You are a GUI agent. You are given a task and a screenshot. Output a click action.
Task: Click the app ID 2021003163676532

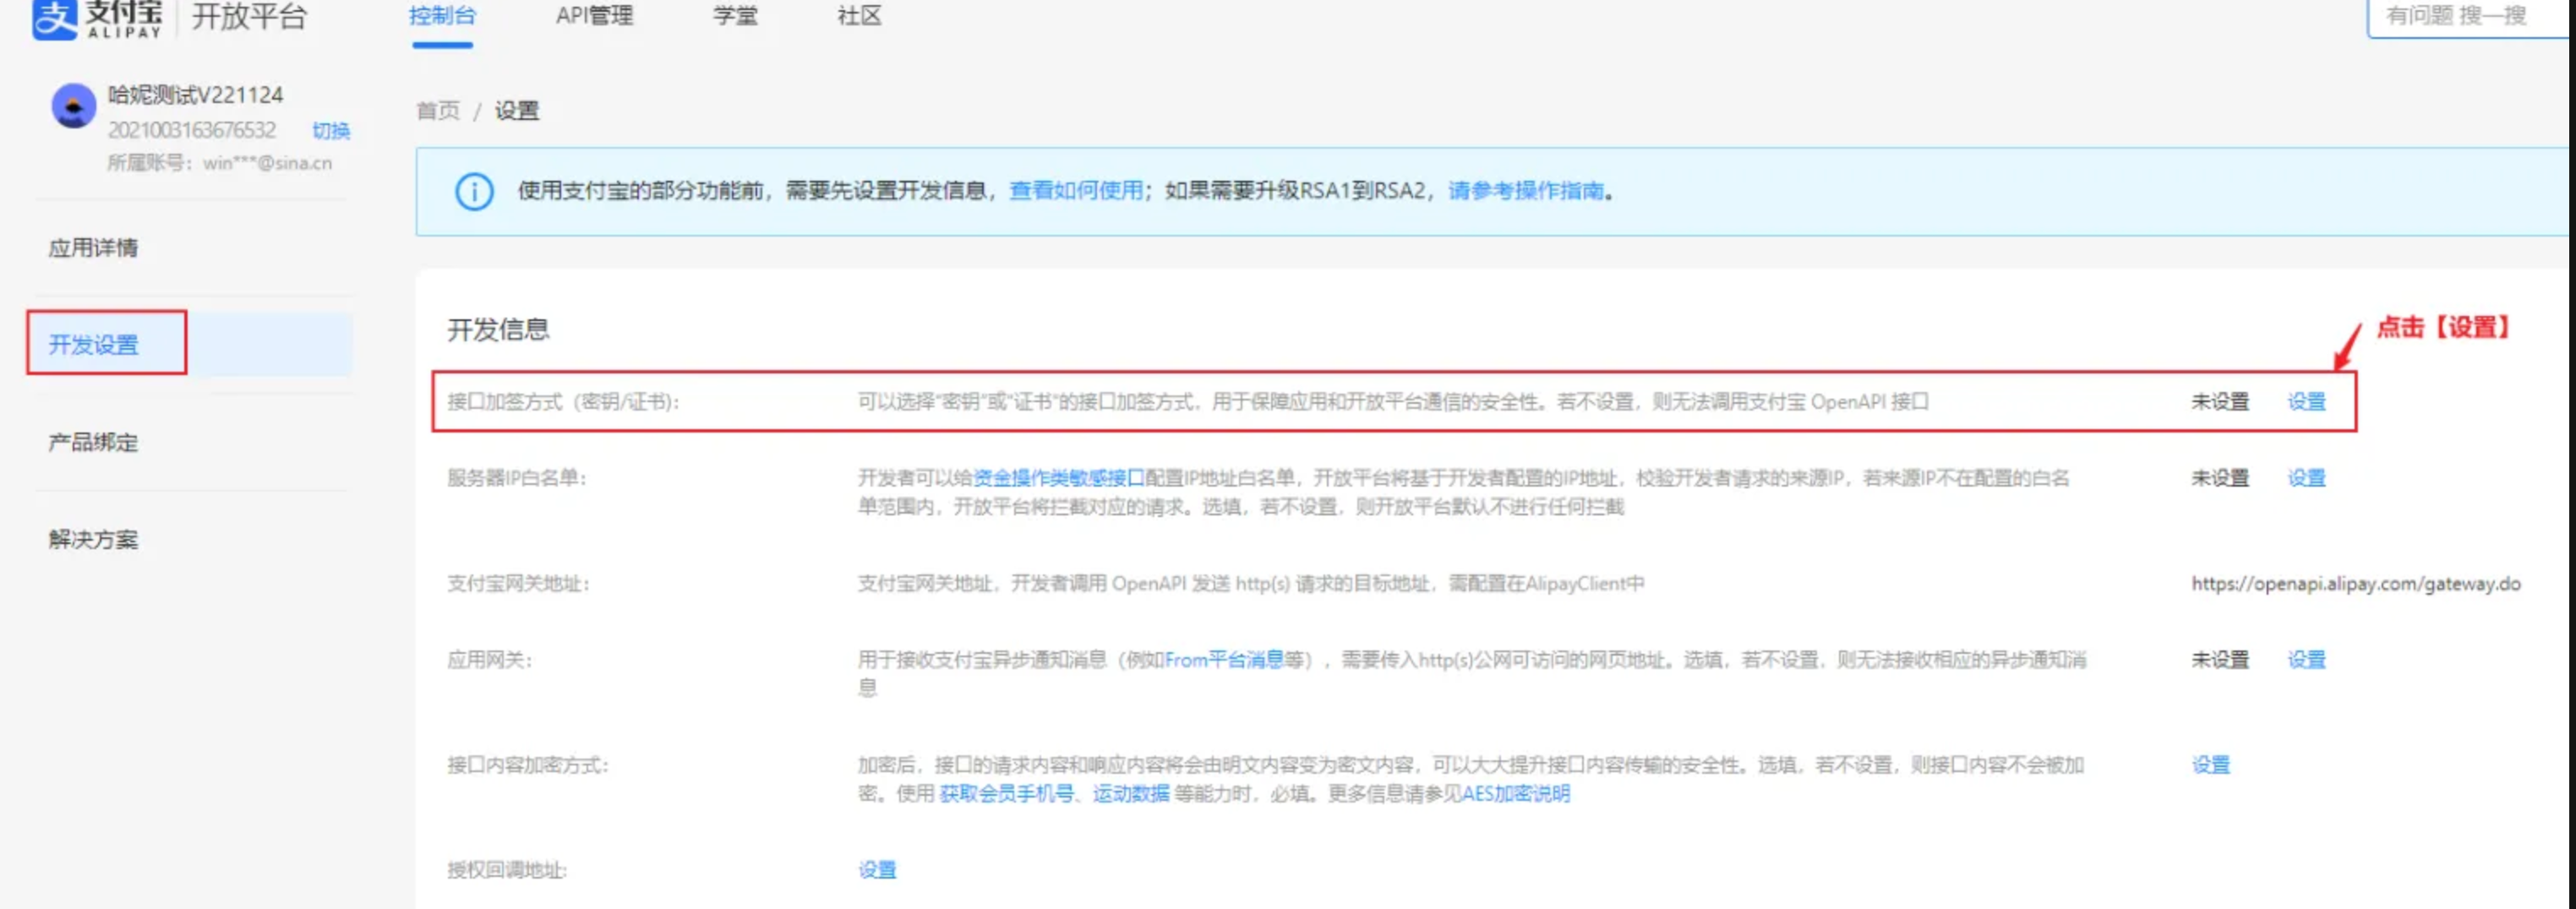coord(192,130)
